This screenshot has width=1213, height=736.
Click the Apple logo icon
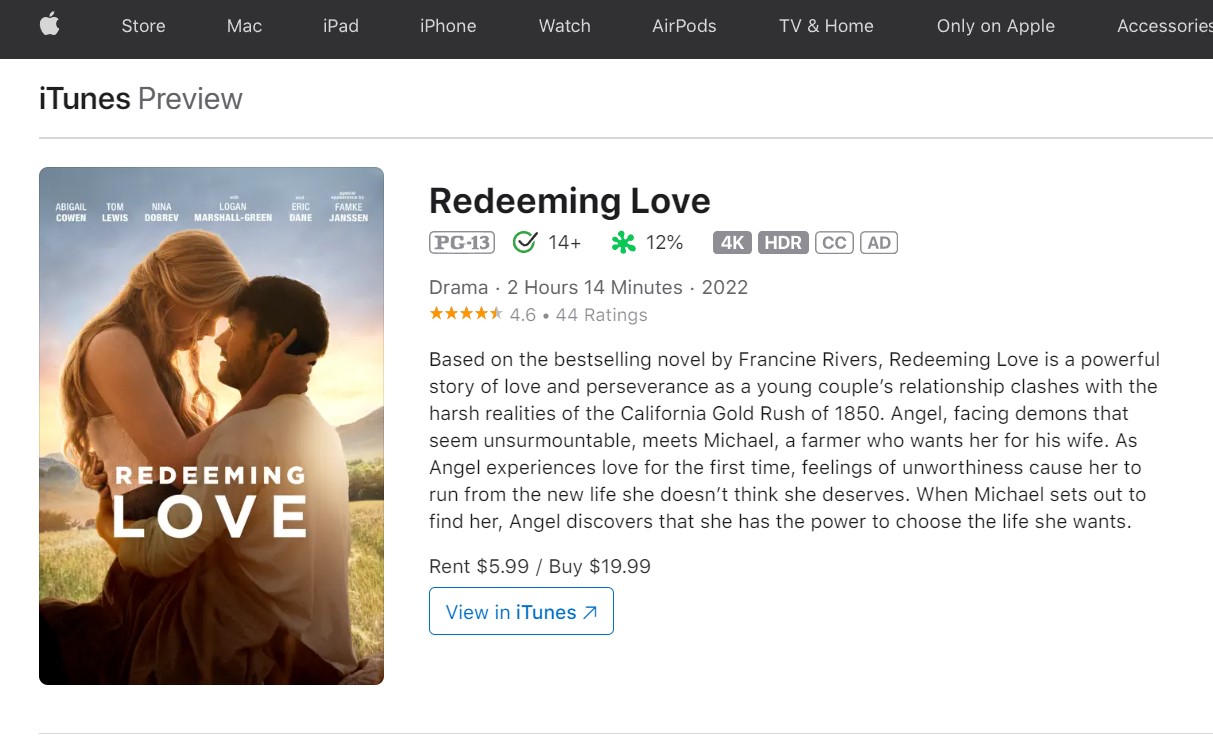(x=49, y=26)
